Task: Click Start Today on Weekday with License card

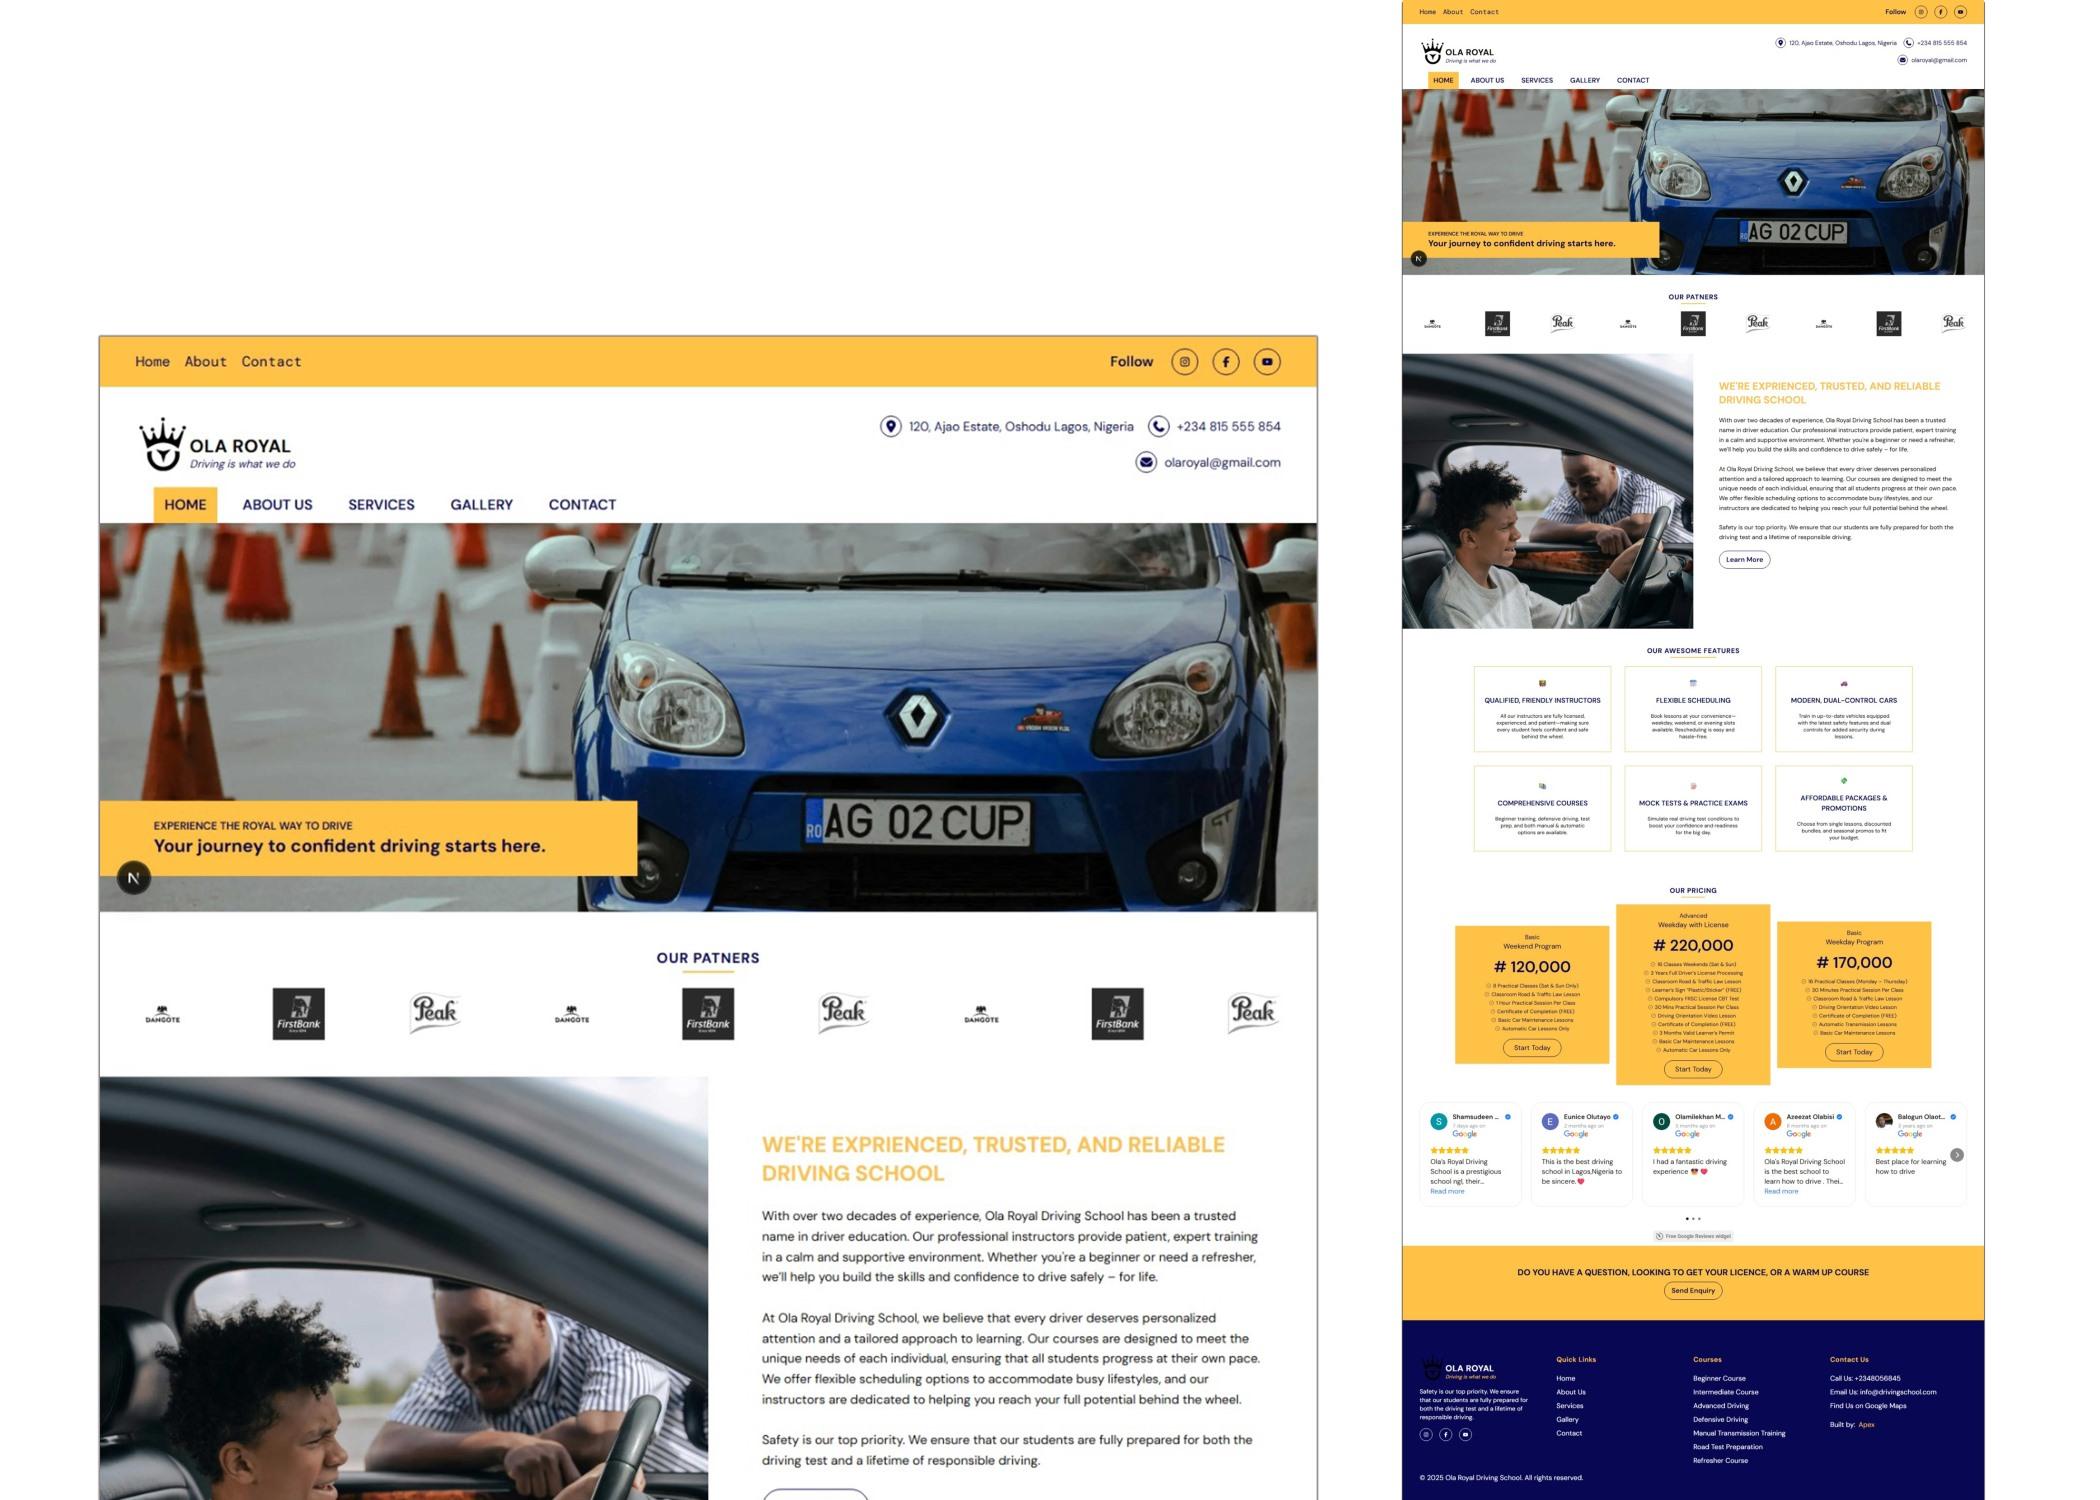Action: (x=1693, y=1069)
